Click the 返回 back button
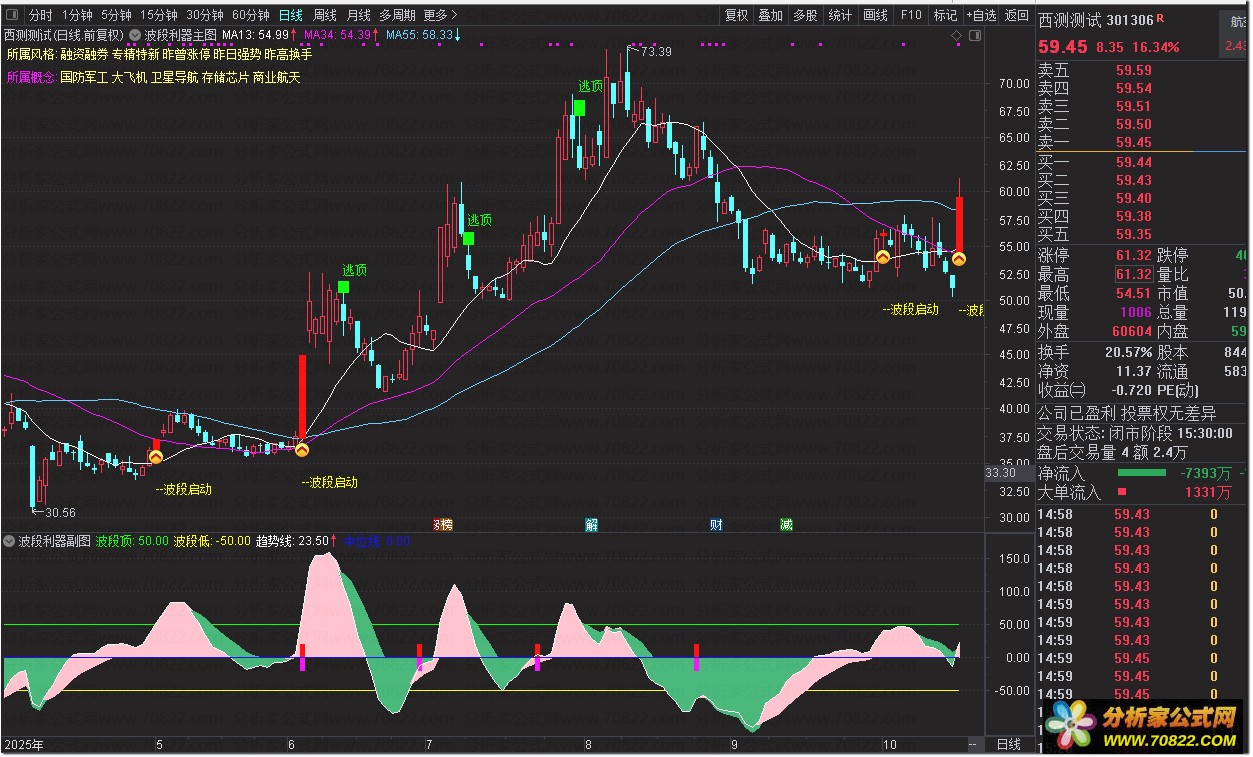The image size is (1253, 757). [x=1016, y=15]
